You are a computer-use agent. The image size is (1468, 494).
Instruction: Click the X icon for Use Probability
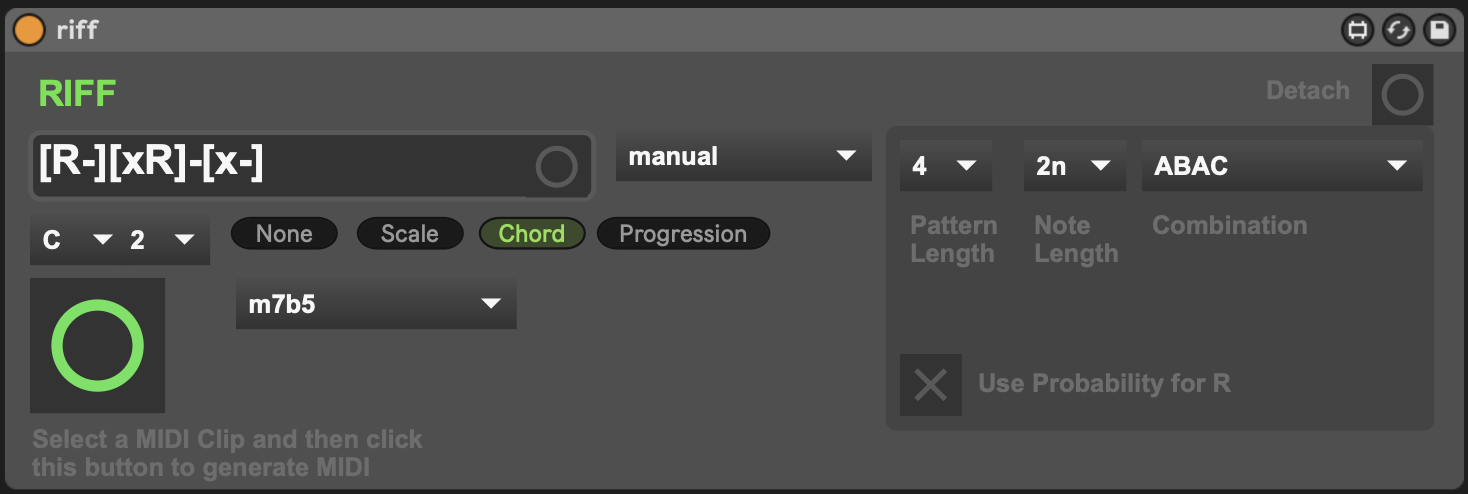pos(931,384)
